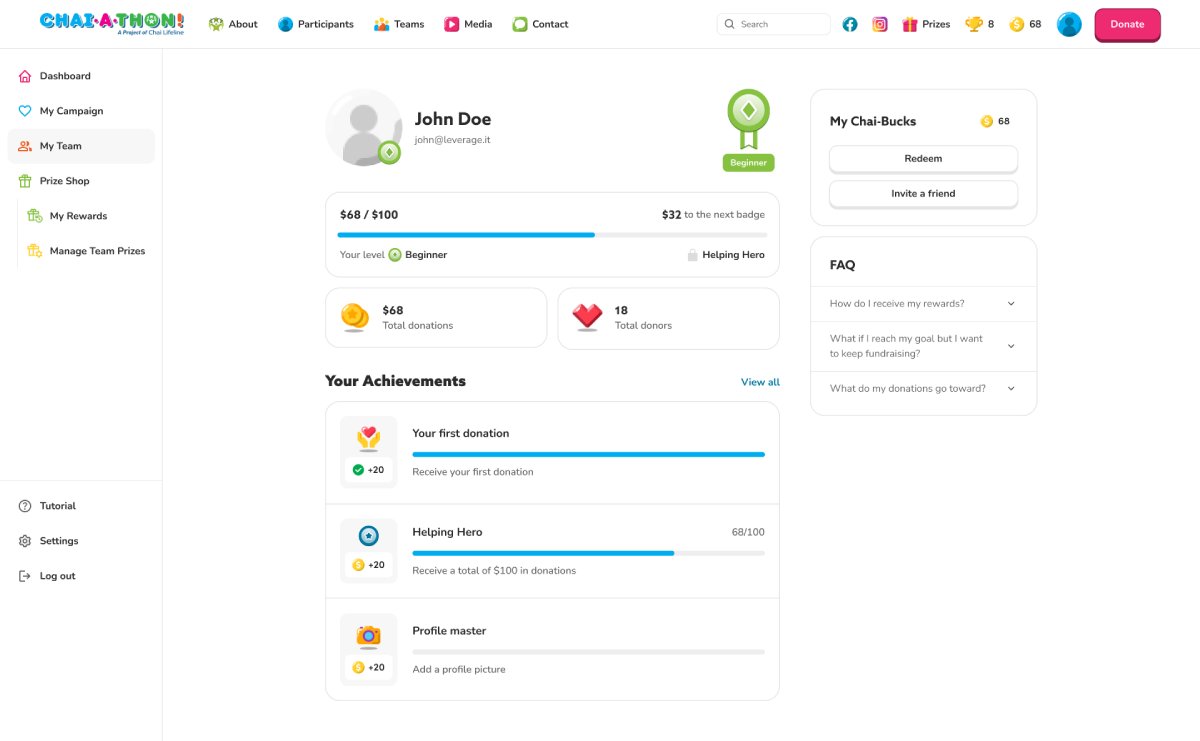
Task: Click the Donate button
Action: coord(1127,24)
